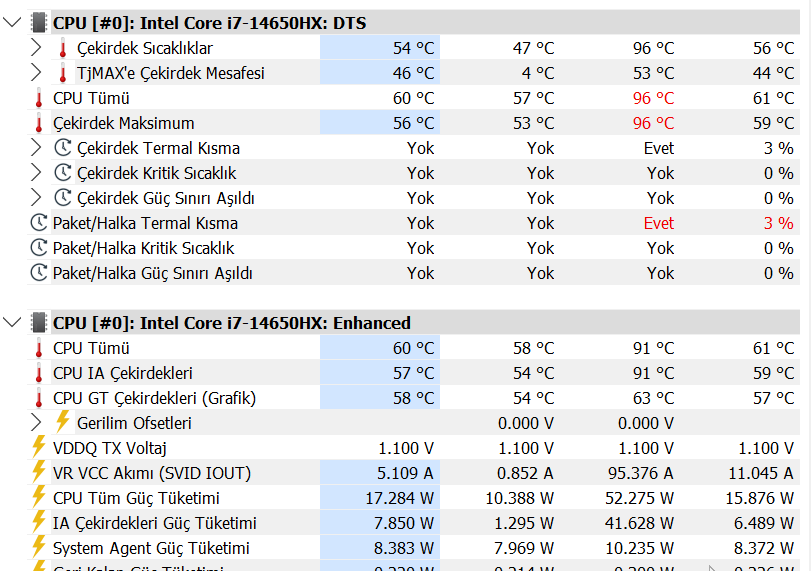Click the 4 °C minimum of TjMAX'e Çekirdek Mesafesi
Image resolution: width=811 pixels, height=571 pixels.
(537, 73)
